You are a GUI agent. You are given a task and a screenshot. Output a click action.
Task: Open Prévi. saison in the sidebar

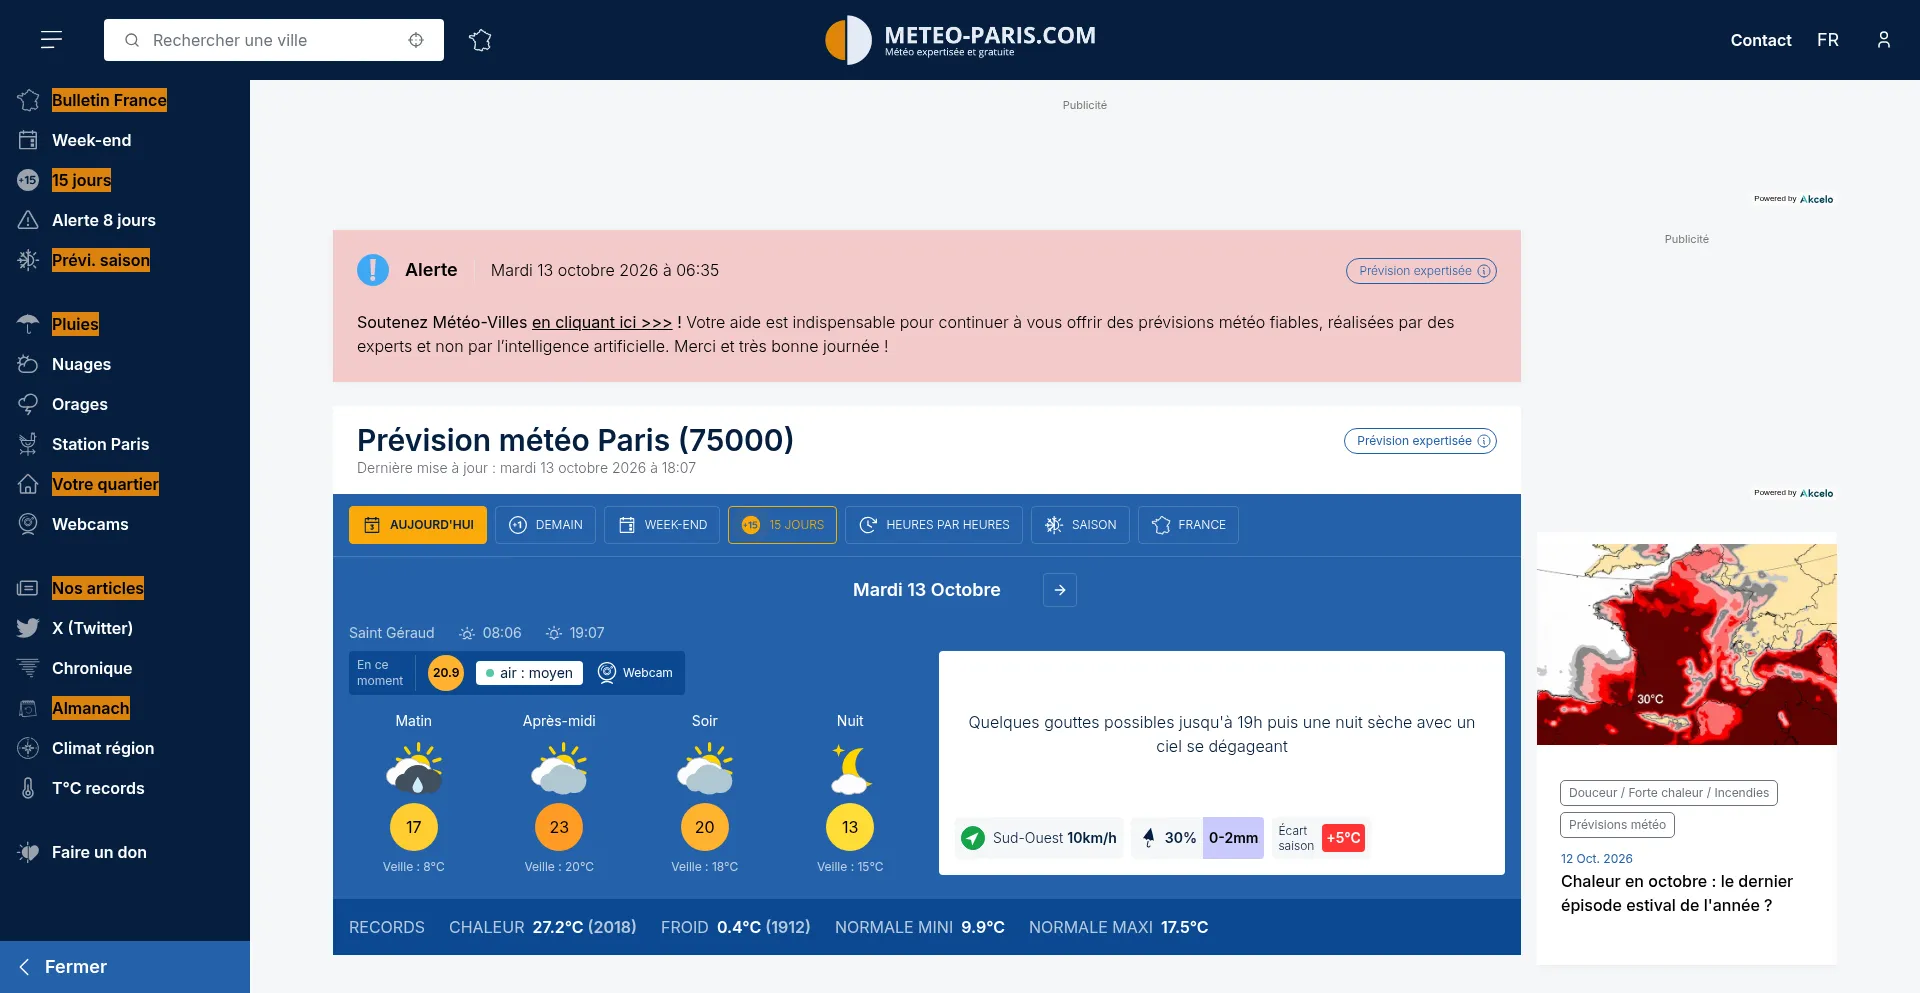[x=101, y=260]
